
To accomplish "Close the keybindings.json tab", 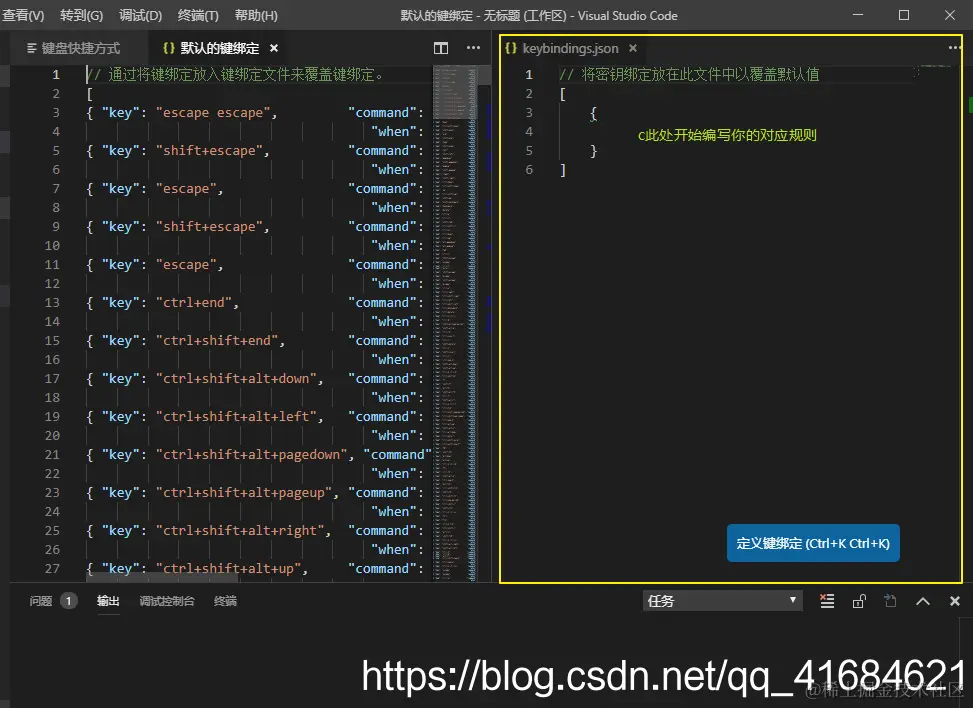I will click(632, 48).
